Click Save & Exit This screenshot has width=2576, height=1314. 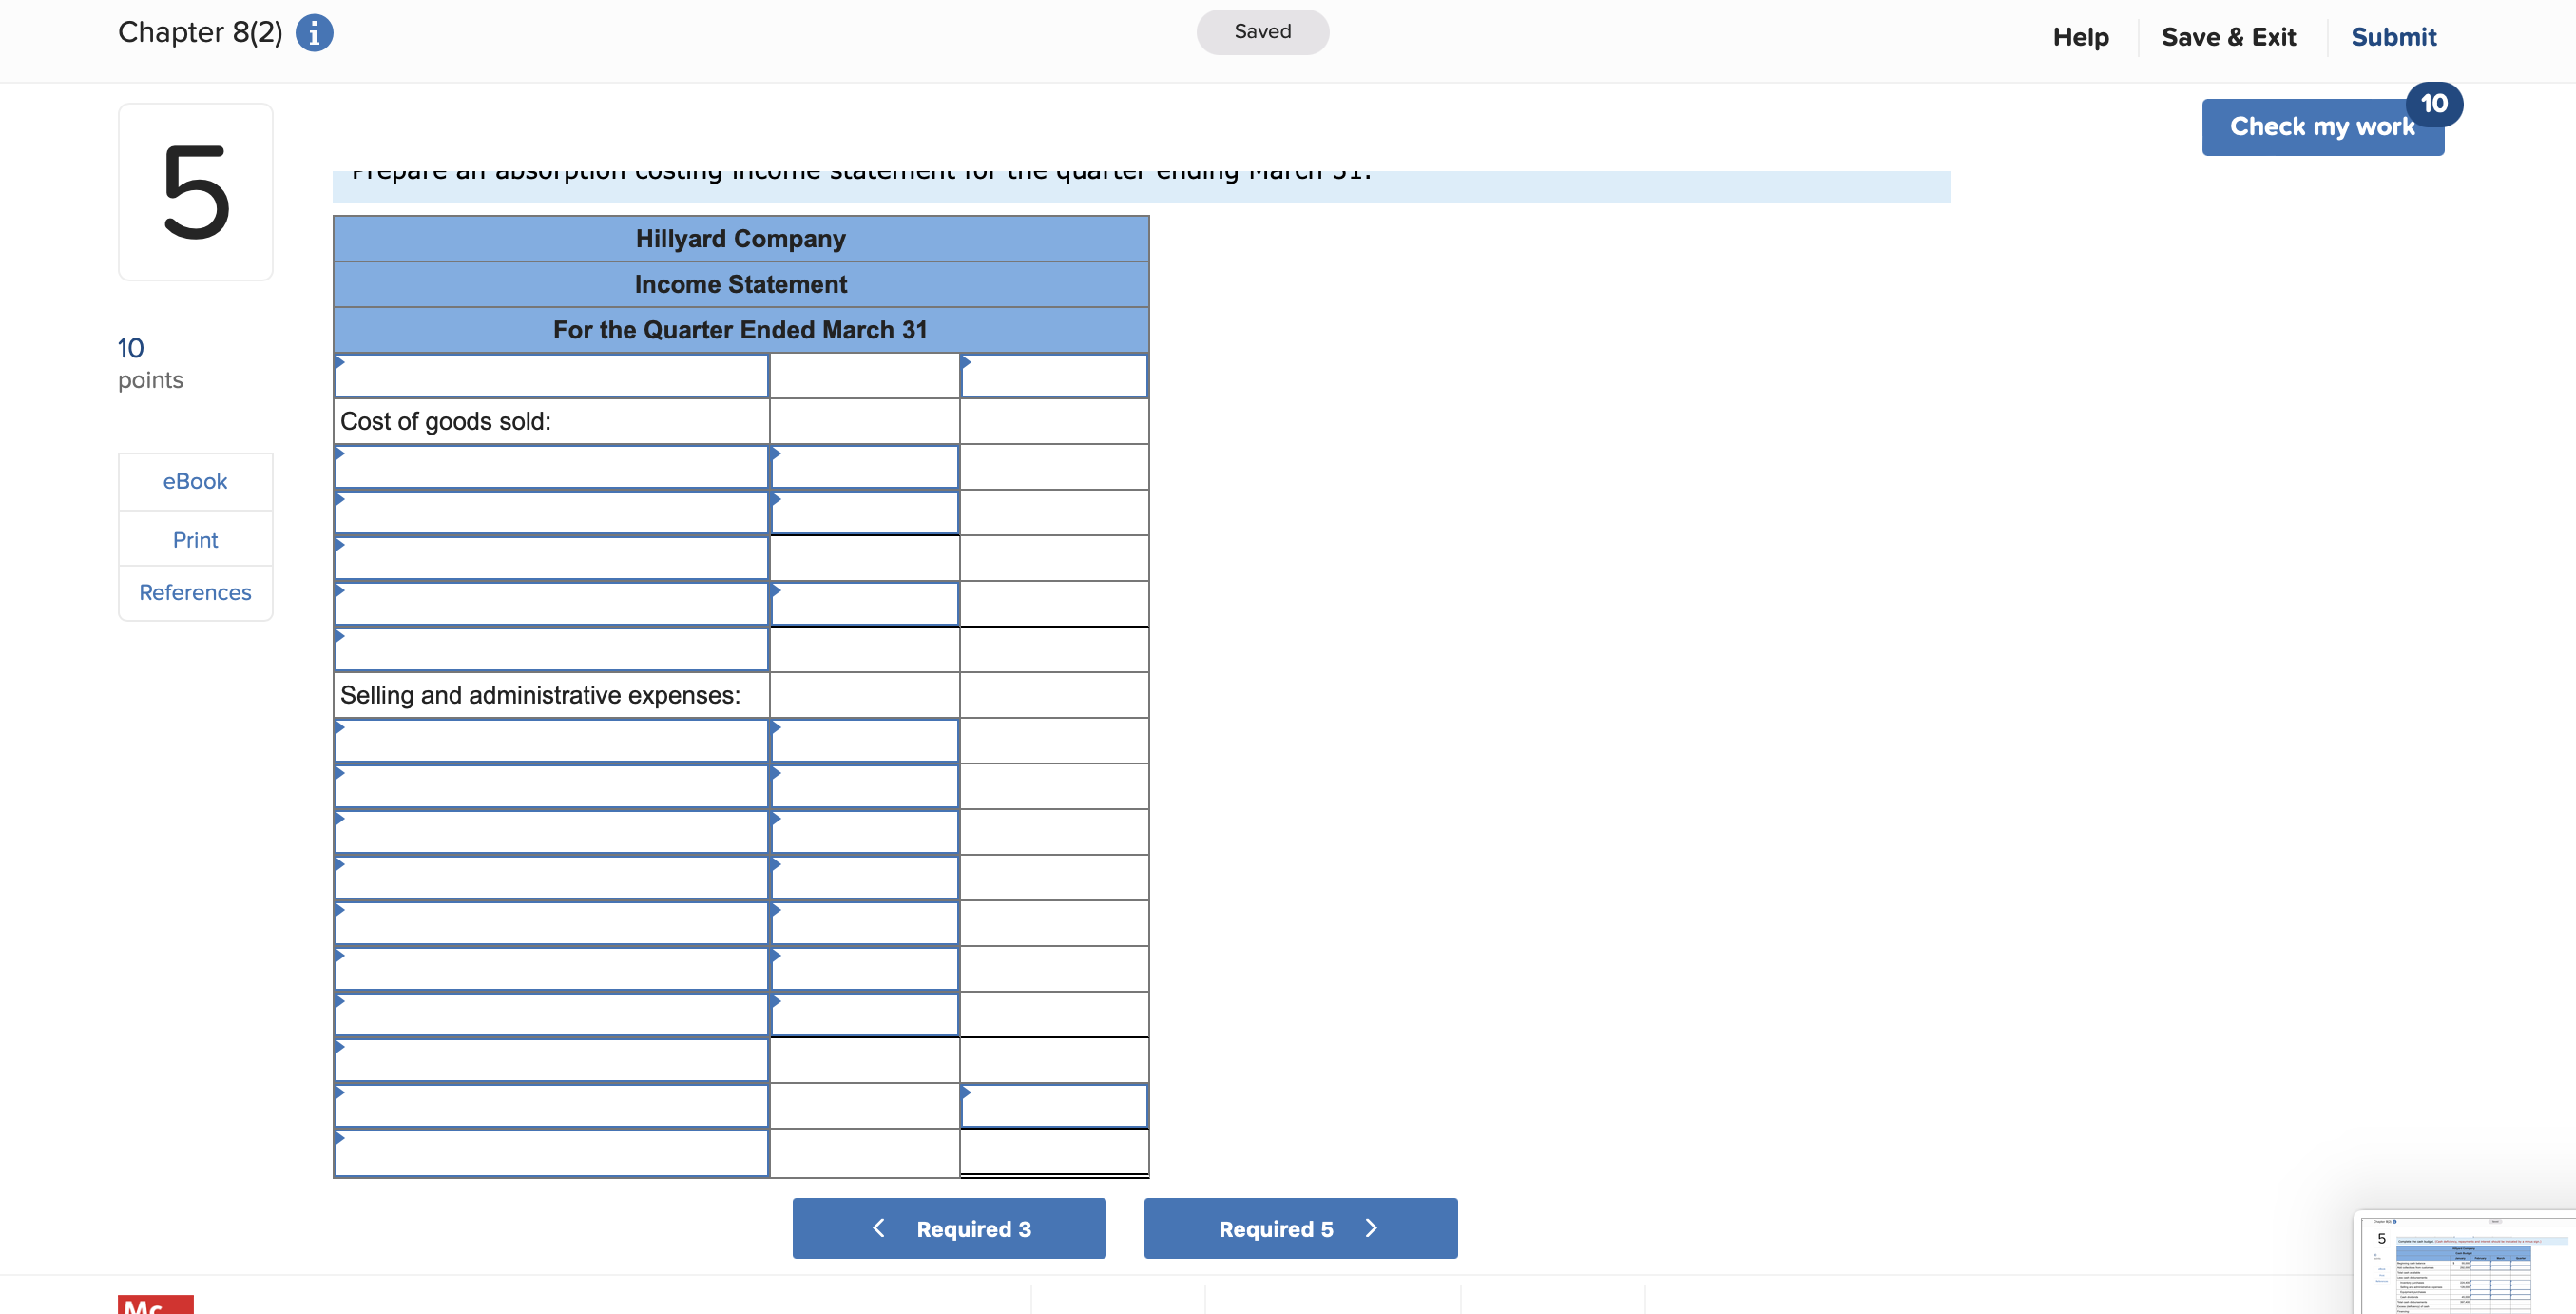point(2228,37)
